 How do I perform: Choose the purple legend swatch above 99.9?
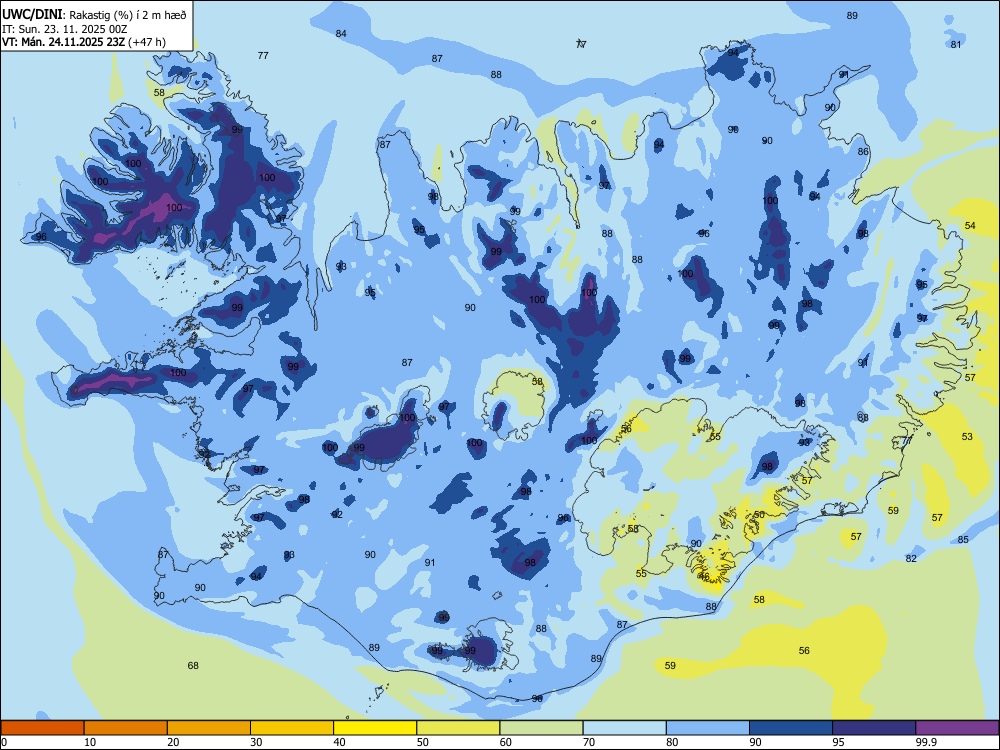click(957, 728)
